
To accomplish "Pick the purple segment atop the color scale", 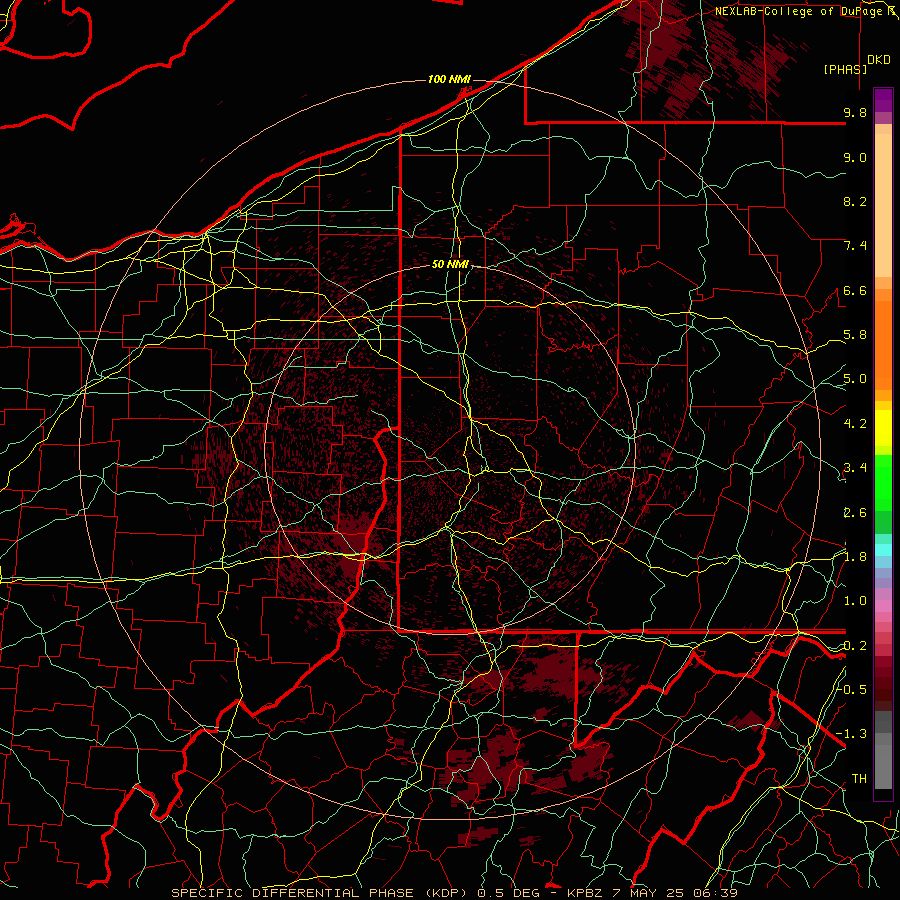I will (883, 100).
